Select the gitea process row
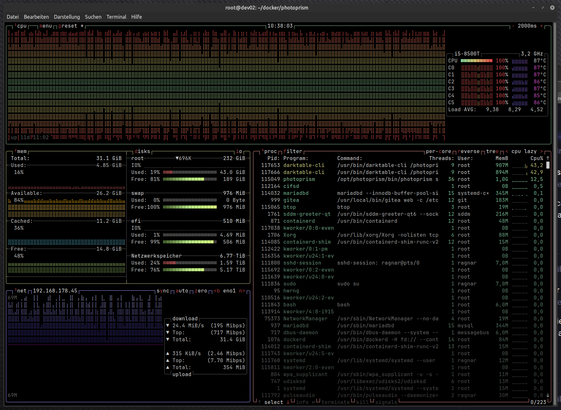The image size is (561, 410). 402,200
